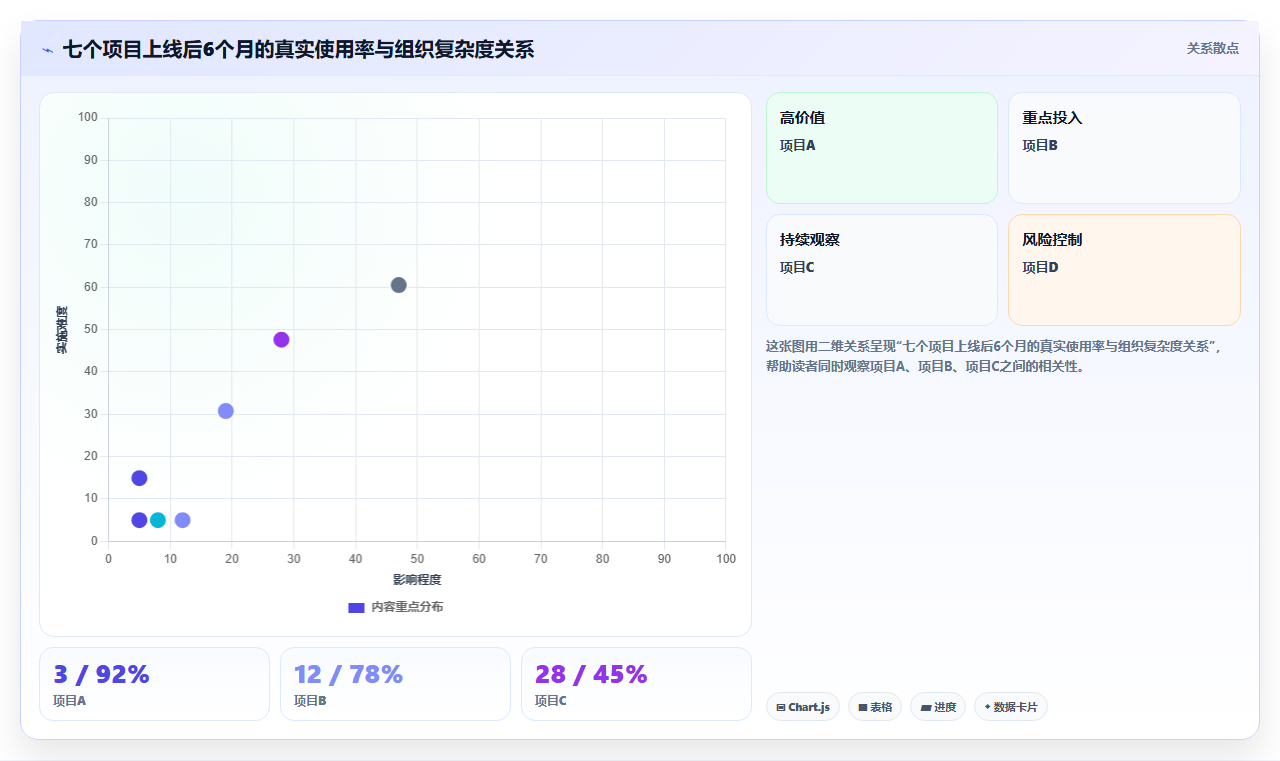Viewport: 1280px width, 761px height.
Task: Click the 28 / 45% stat card
Action: tap(636, 684)
